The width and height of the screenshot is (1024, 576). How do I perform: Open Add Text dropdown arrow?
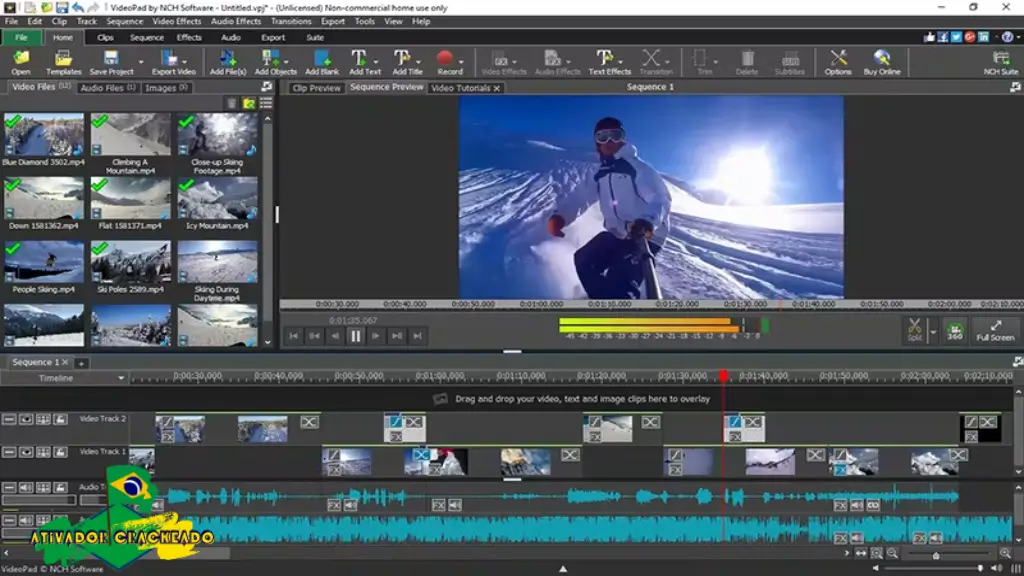pyautogui.click(x=376, y=62)
